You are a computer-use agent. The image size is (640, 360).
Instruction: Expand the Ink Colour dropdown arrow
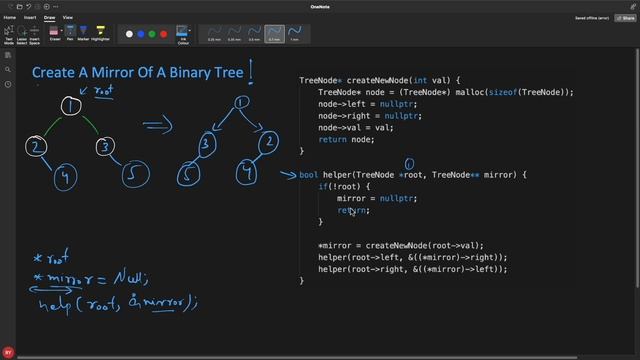pyautogui.click(x=190, y=31)
